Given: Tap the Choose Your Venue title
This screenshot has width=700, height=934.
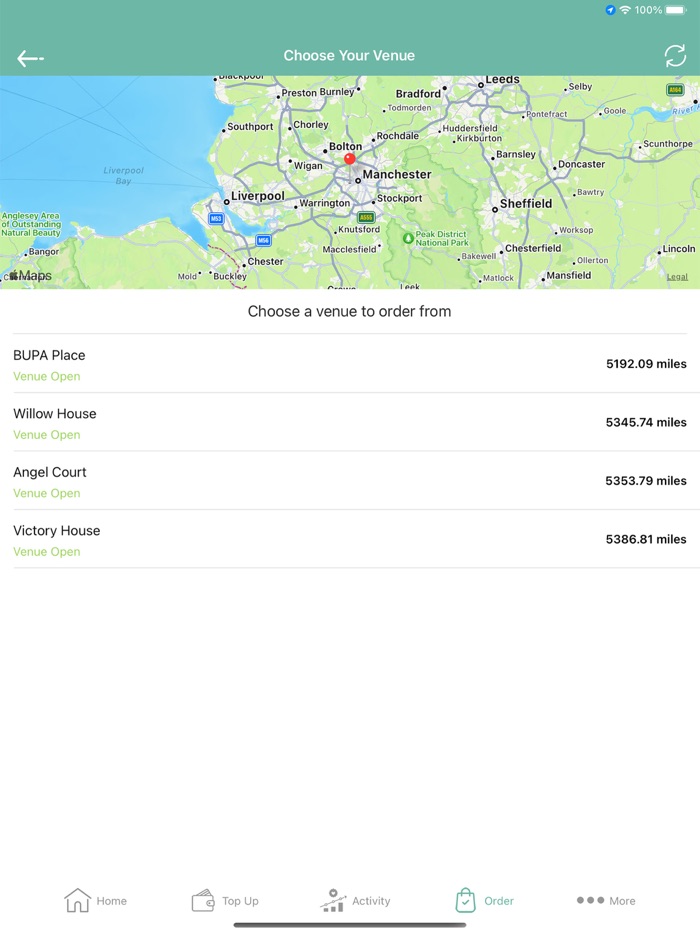Looking at the screenshot, I should [349, 55].
